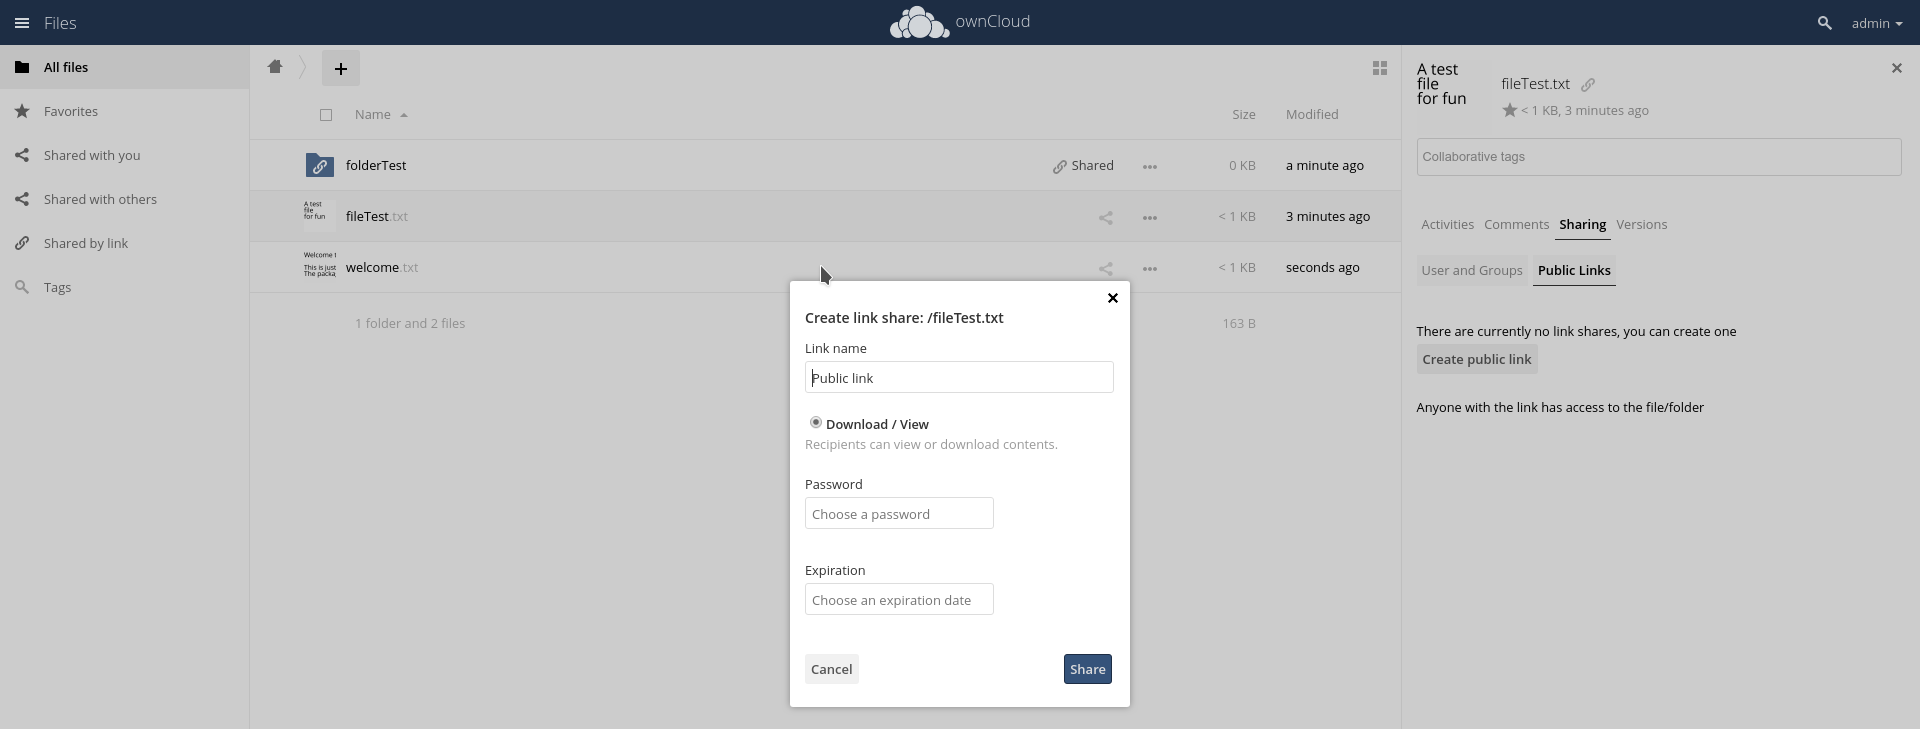Close the details sidebar
Viewport: 1920px width, 729px height.
[1897, 68]
